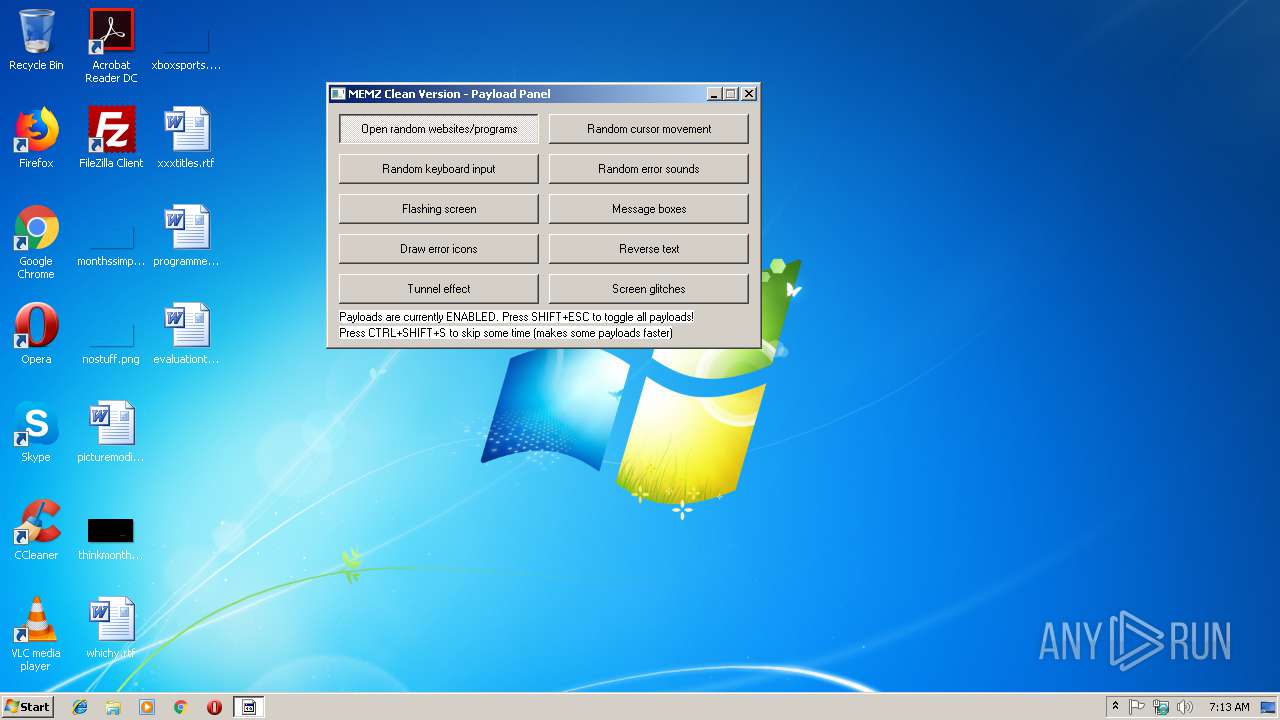Image resolution: width=1280 pixels, height=720 pixels.
Task: Click MEMZ window title bar icon
Action: [339, 94]
